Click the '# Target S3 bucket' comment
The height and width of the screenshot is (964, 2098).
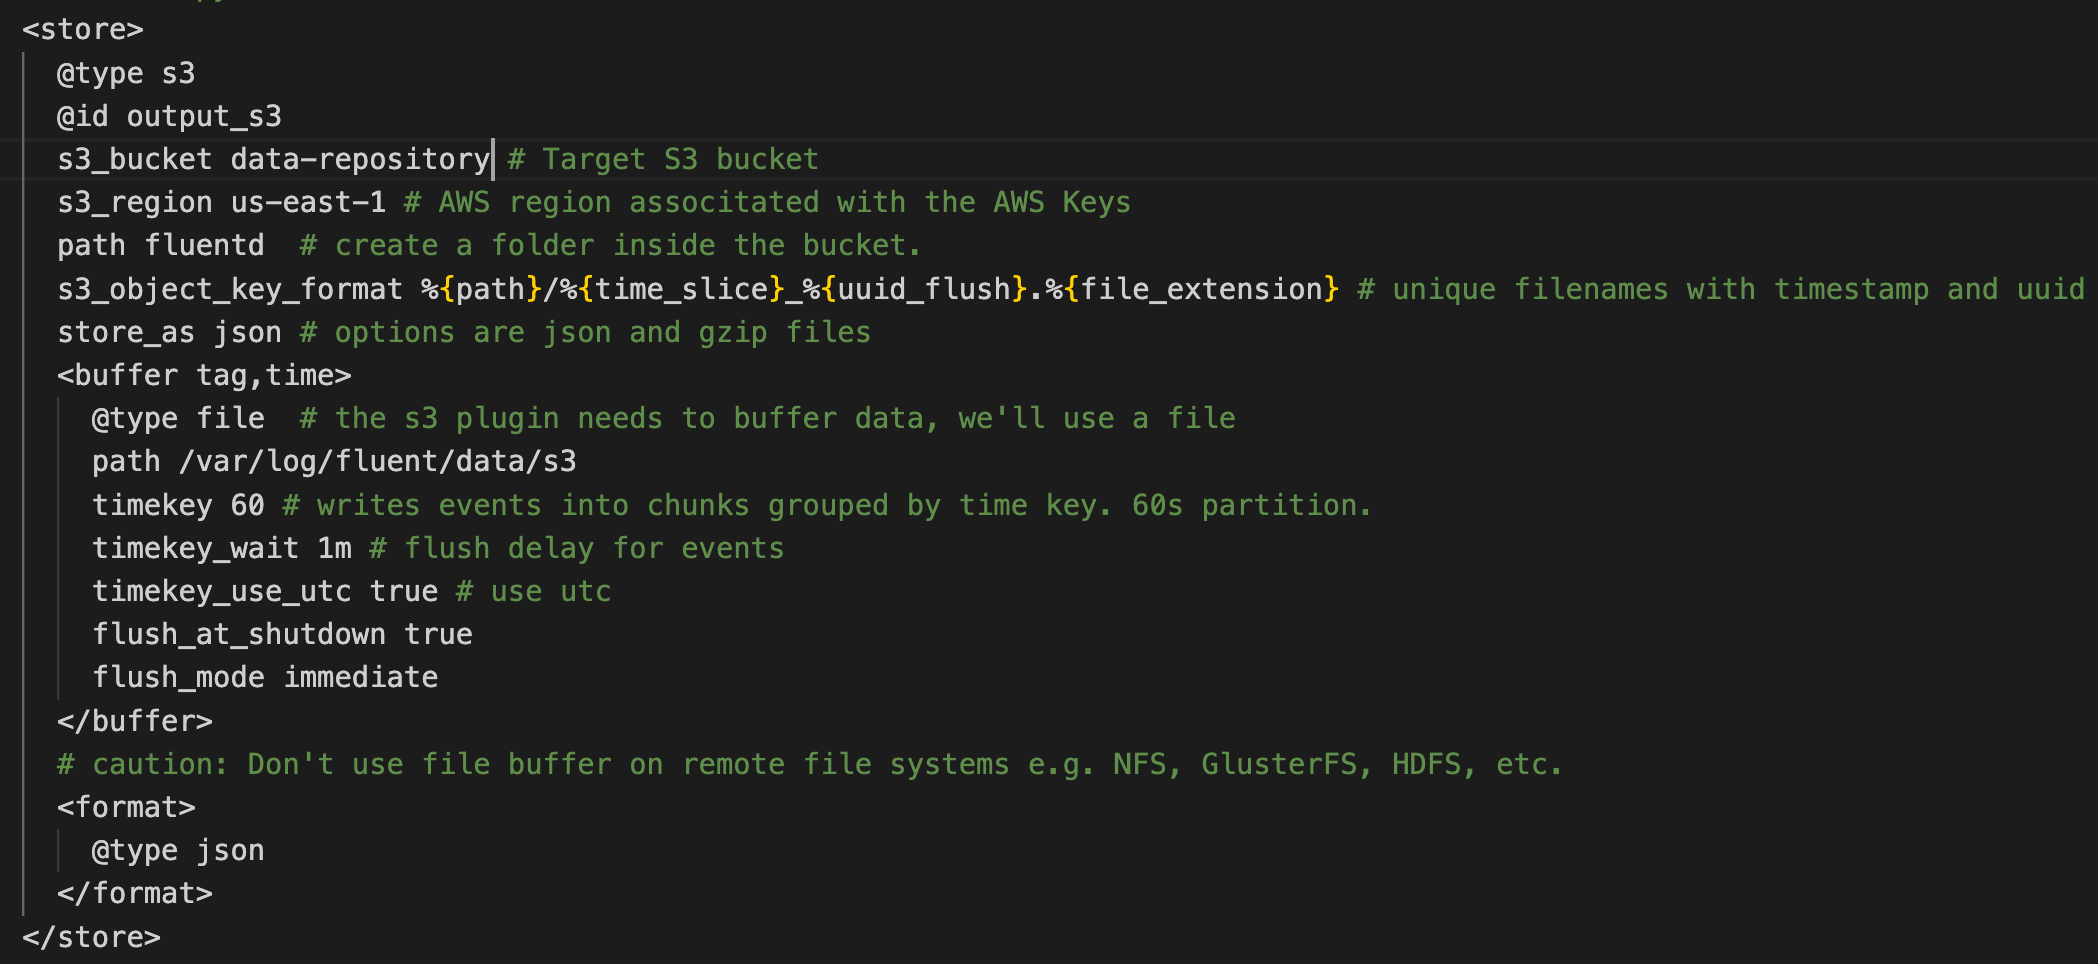[x=663, y=159]
